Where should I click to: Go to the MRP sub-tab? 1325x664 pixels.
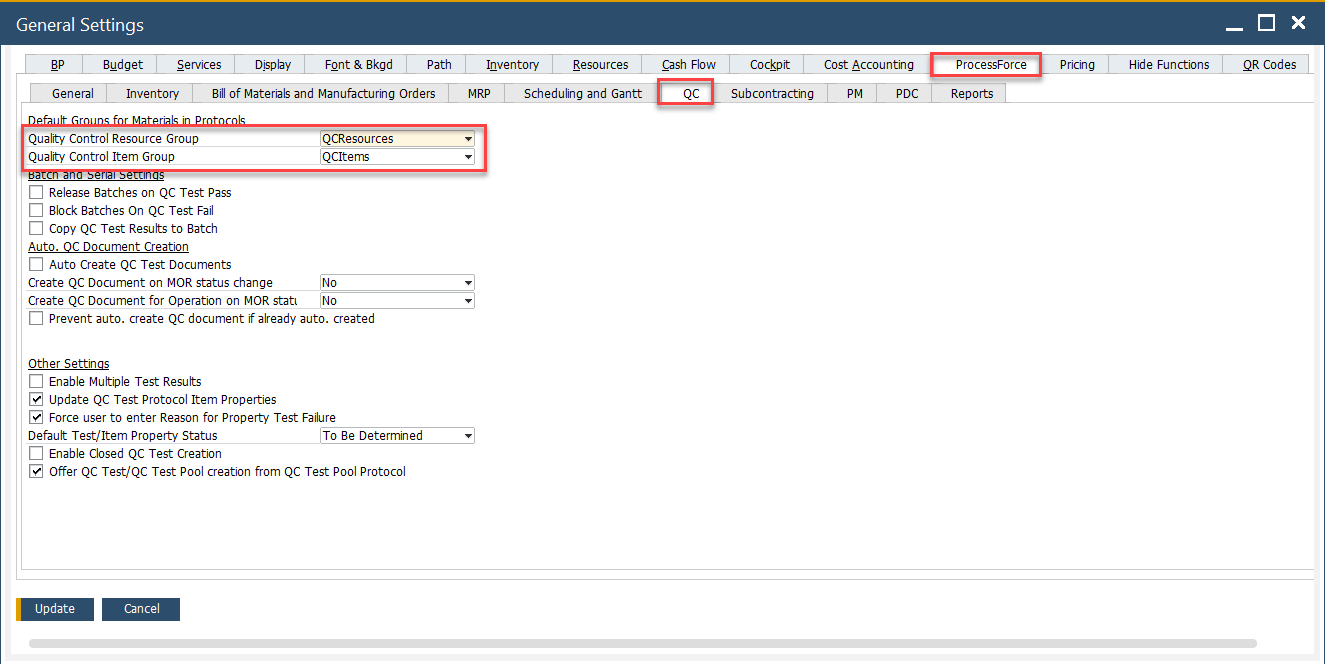click(479, 93)
